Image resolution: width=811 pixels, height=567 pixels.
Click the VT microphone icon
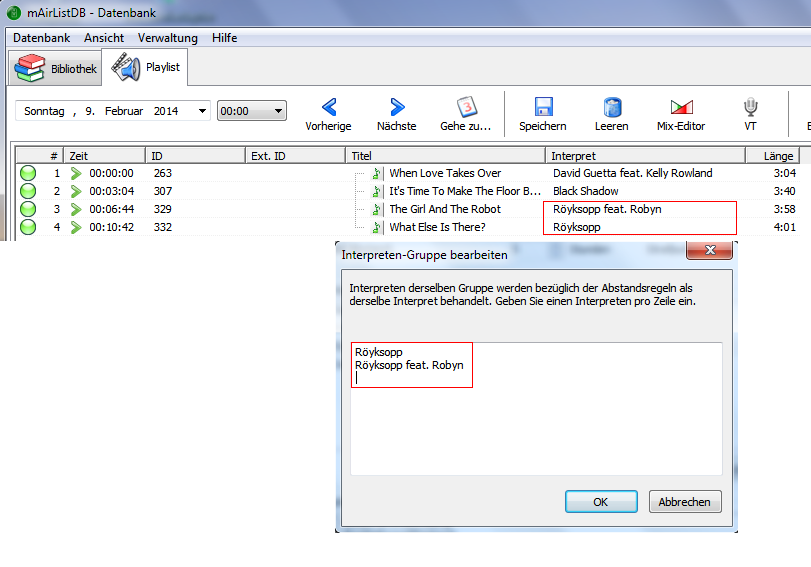(x=750, y=108)
